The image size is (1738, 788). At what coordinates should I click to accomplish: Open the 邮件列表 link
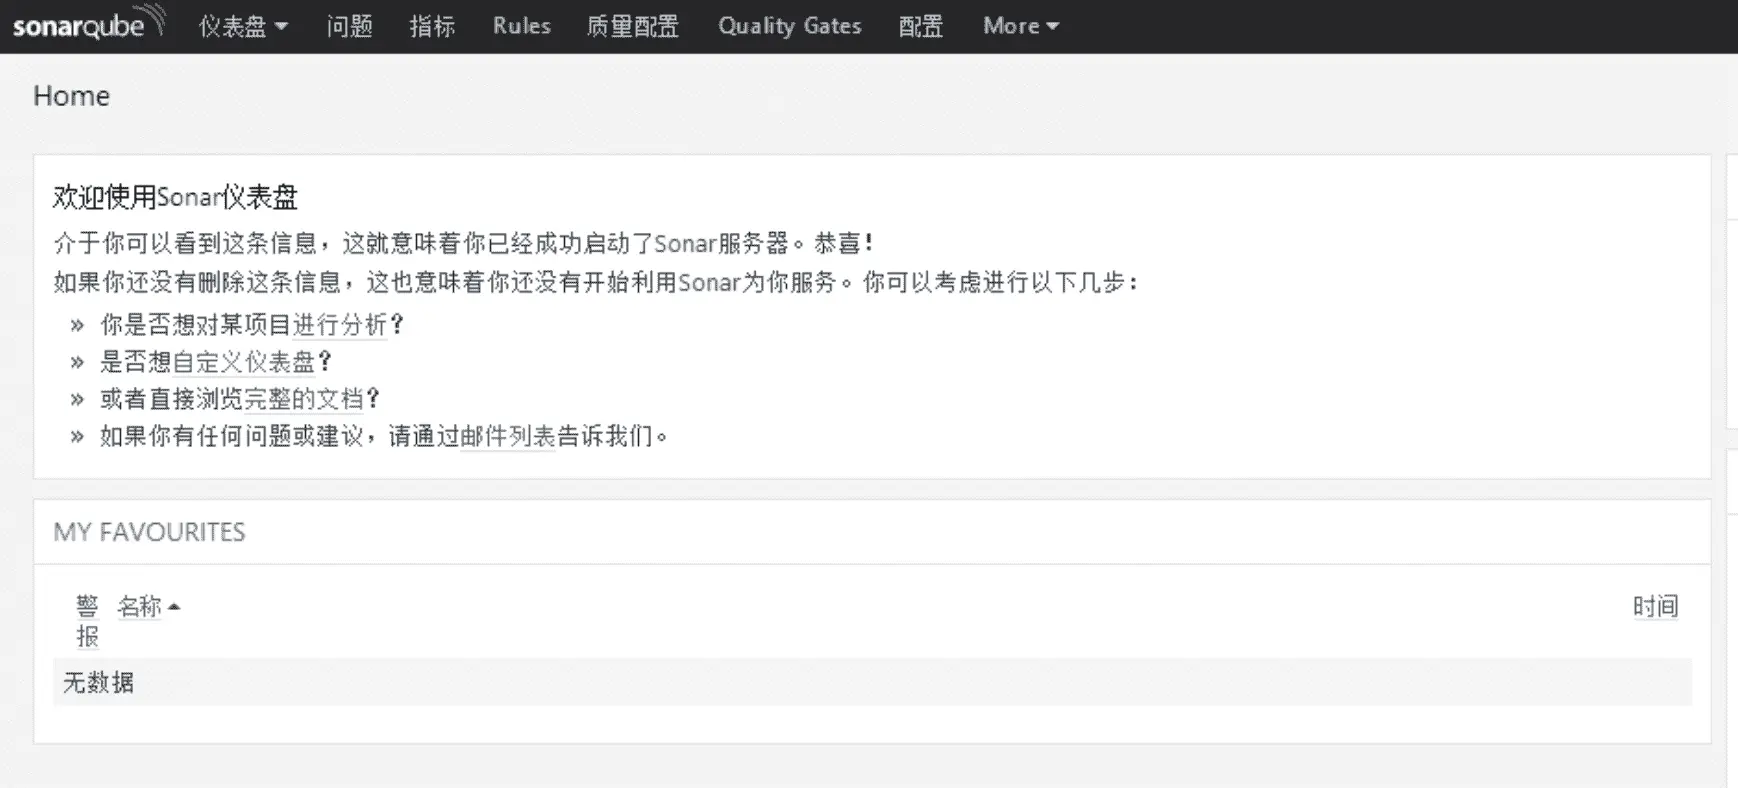(507, 436)
